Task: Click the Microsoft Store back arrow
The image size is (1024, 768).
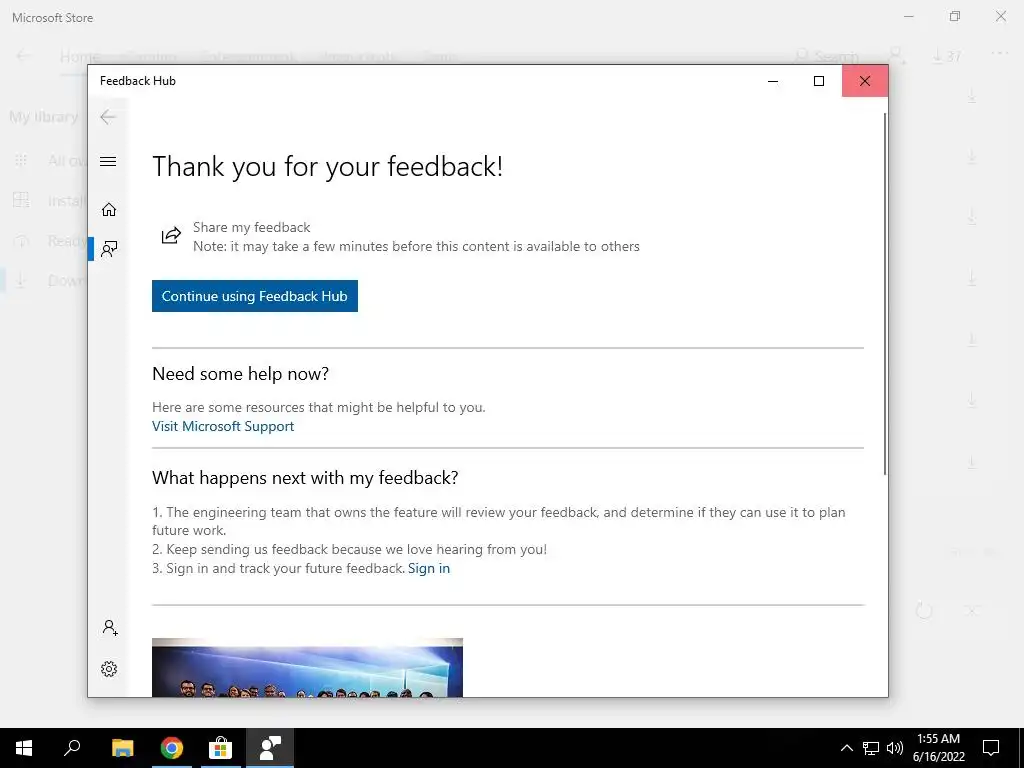Action: pyautogui.click(x=24, y=56)
